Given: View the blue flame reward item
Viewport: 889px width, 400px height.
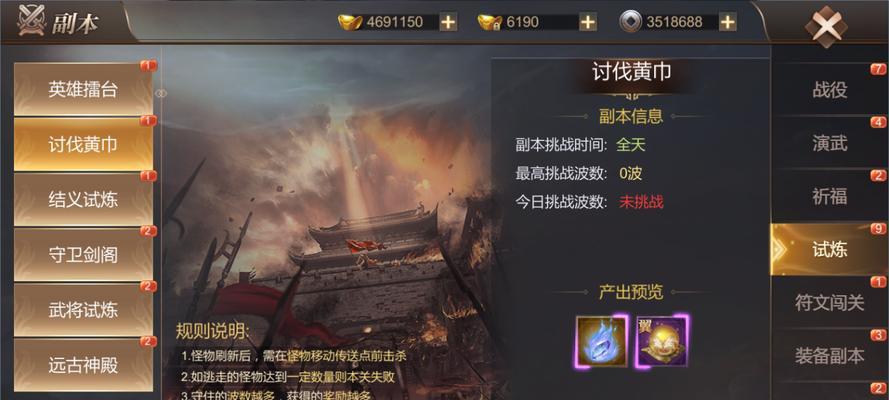Looking at the screenshot, I should click(x=602, y=341).
